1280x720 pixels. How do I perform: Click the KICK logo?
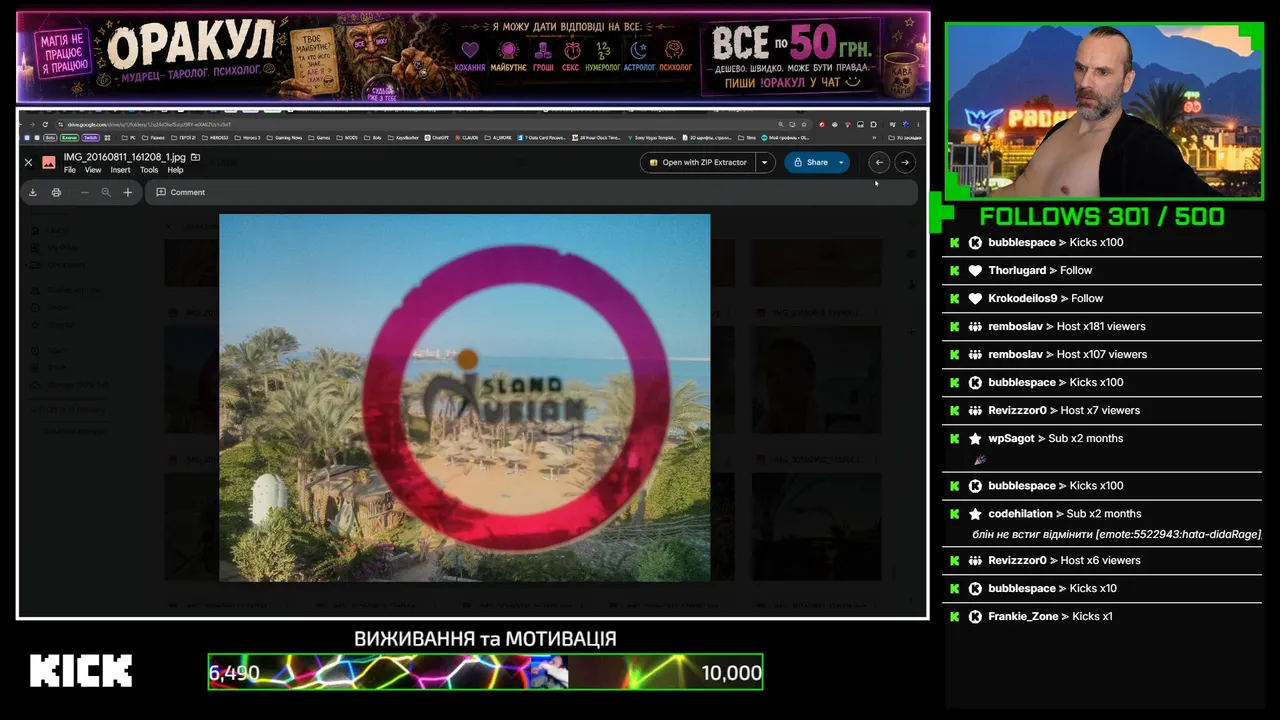81,671
